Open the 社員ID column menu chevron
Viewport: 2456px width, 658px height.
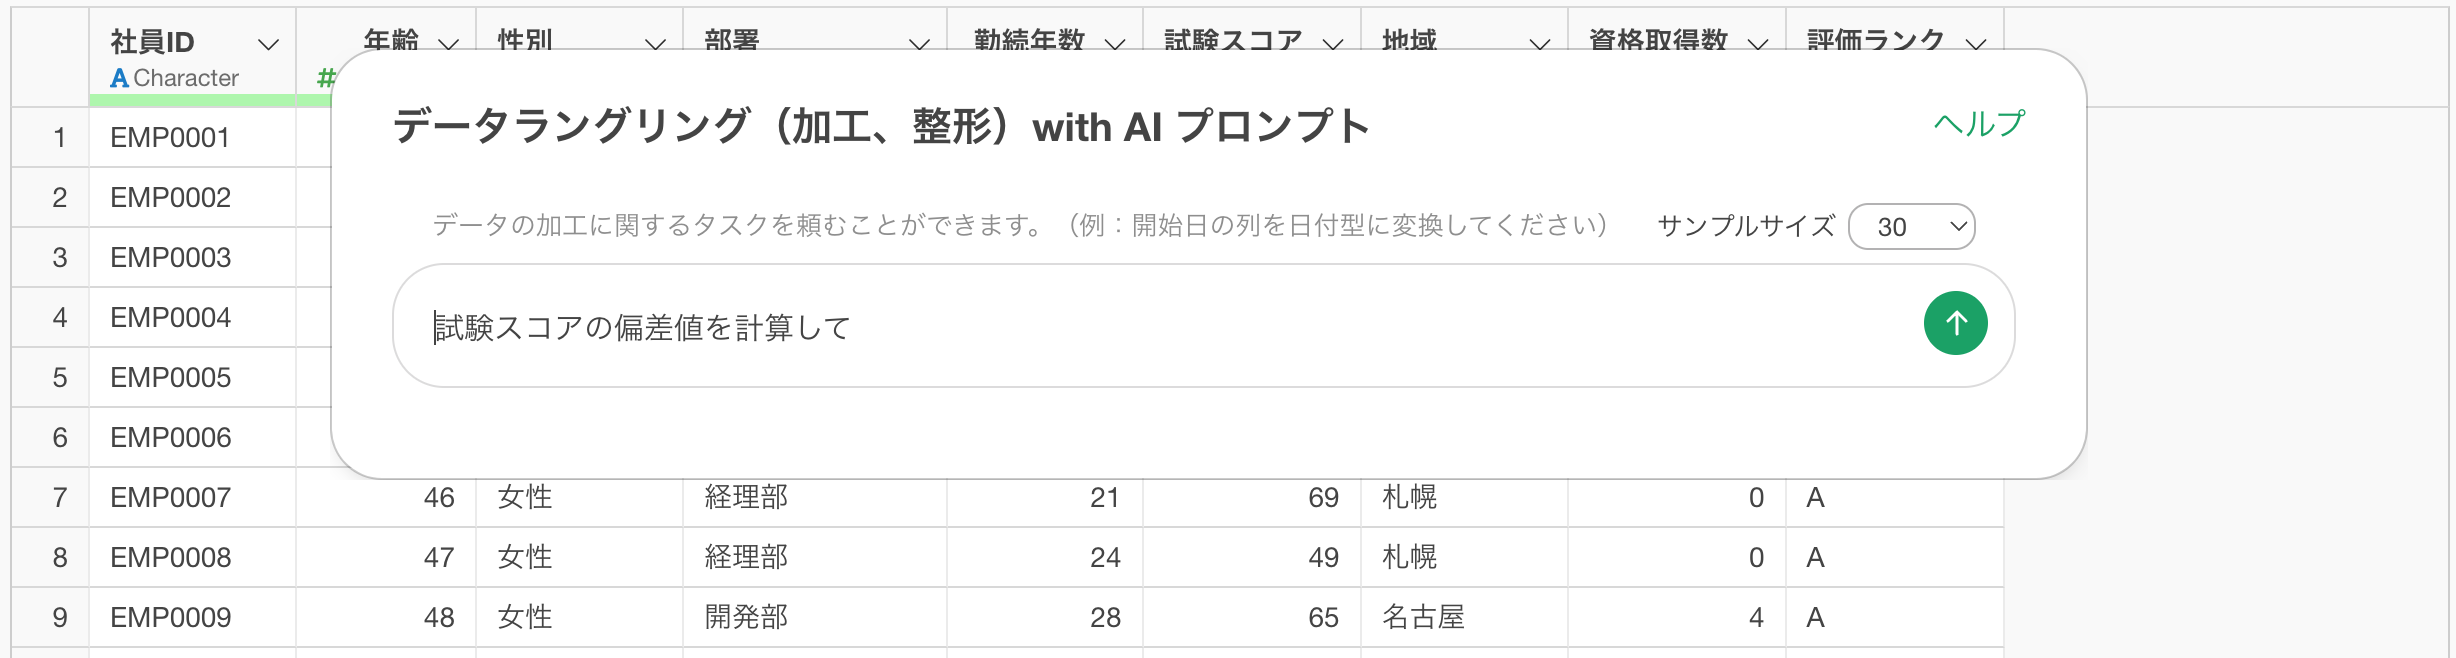(268, 44)
